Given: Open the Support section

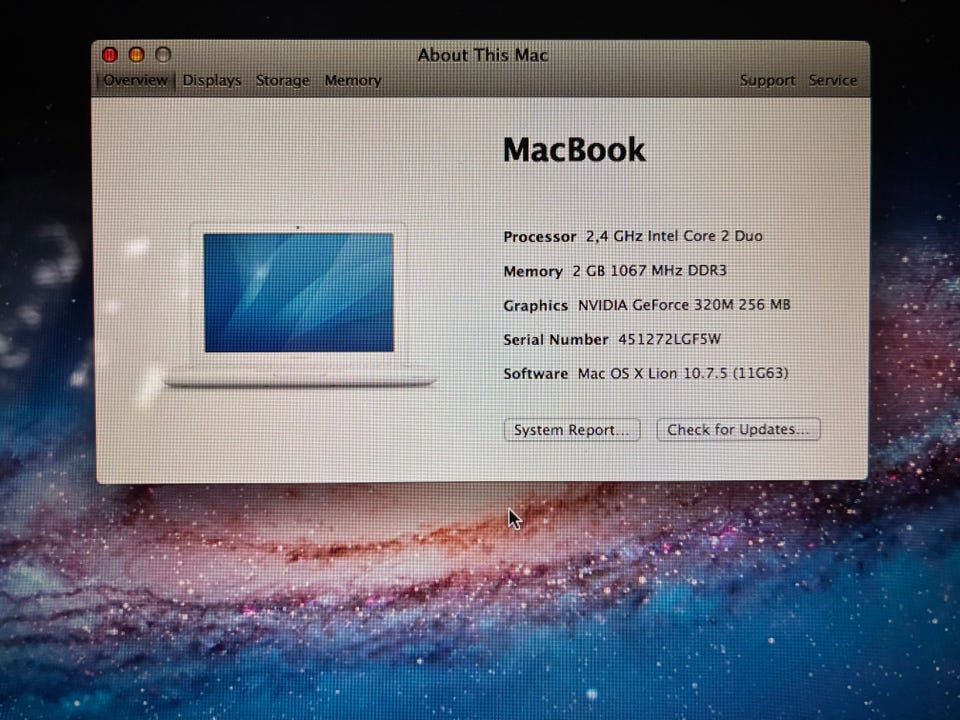Looking at the screenshot, I should pyautogui.click(x=768, y=80).
